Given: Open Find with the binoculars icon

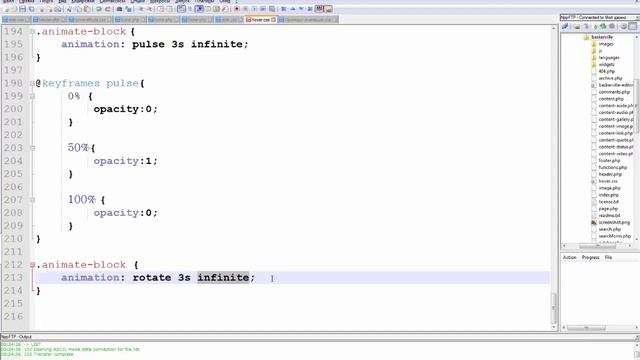Looking at the screenshot, I should pos(119,9).
